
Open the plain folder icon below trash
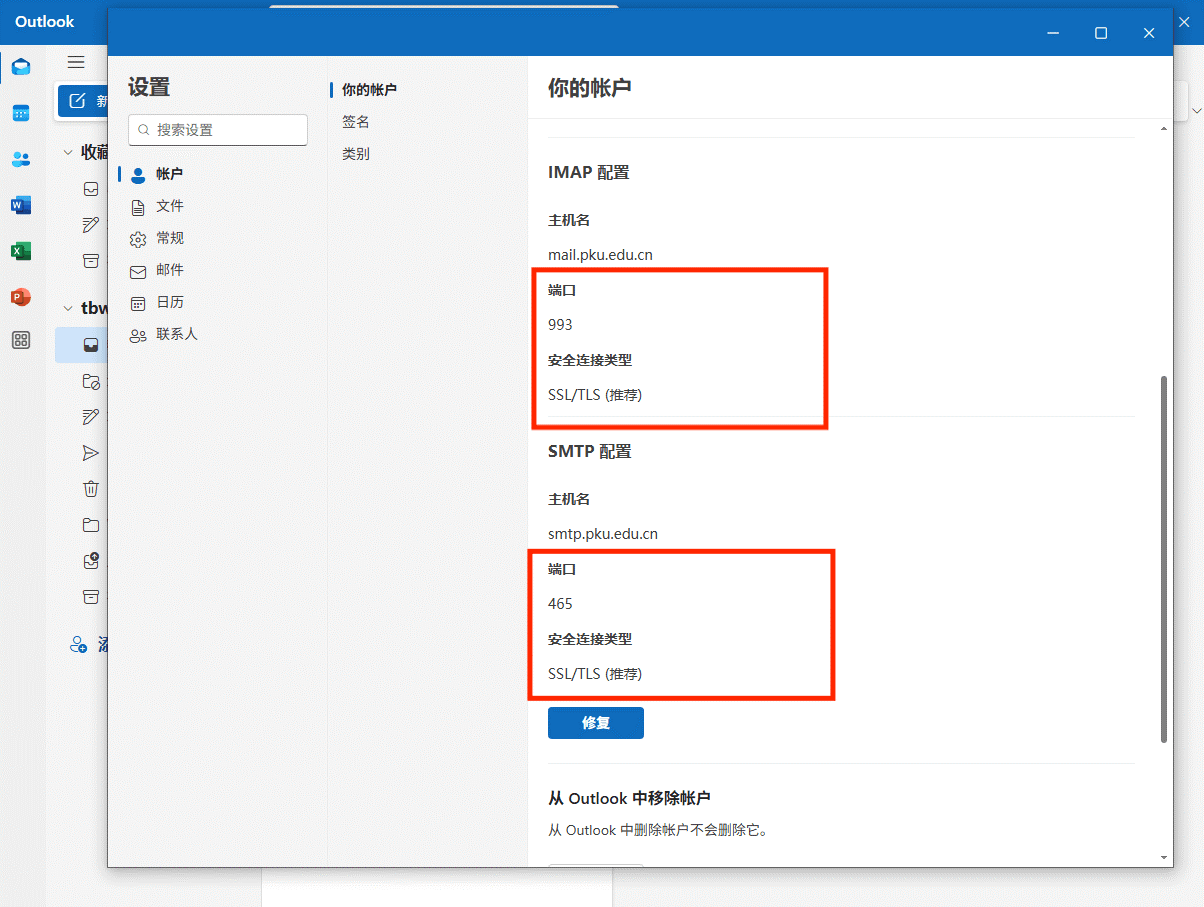click(91, 525)
